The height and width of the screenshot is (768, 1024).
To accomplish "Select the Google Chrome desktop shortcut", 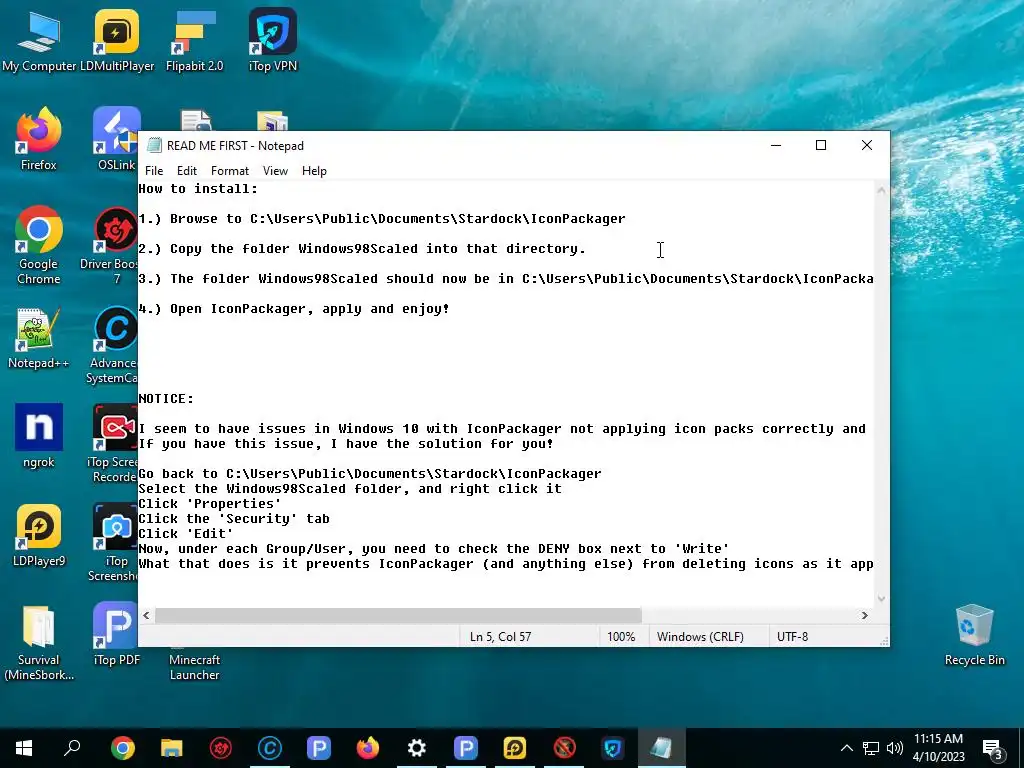I will [39, 245].
